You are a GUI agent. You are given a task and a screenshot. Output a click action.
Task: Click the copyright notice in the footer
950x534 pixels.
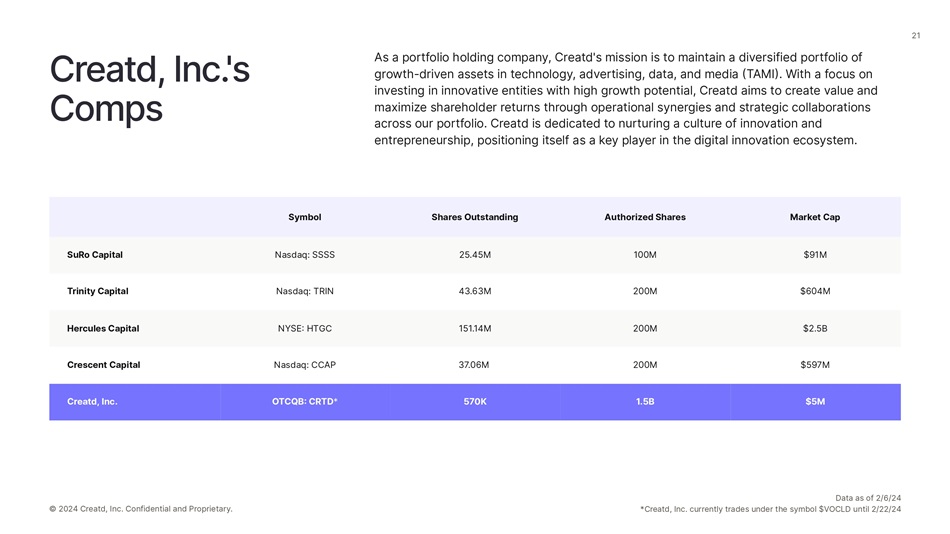[x=140, y=509]
